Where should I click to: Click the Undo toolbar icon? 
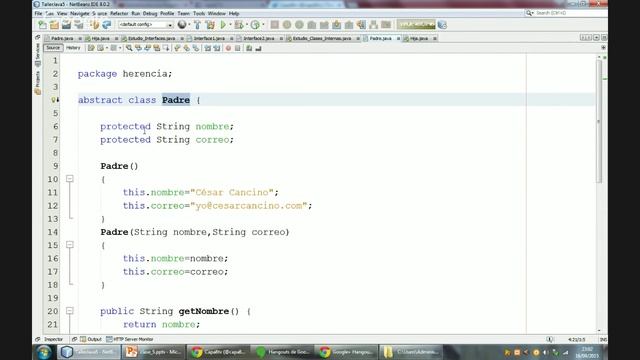tap(95, 25)
